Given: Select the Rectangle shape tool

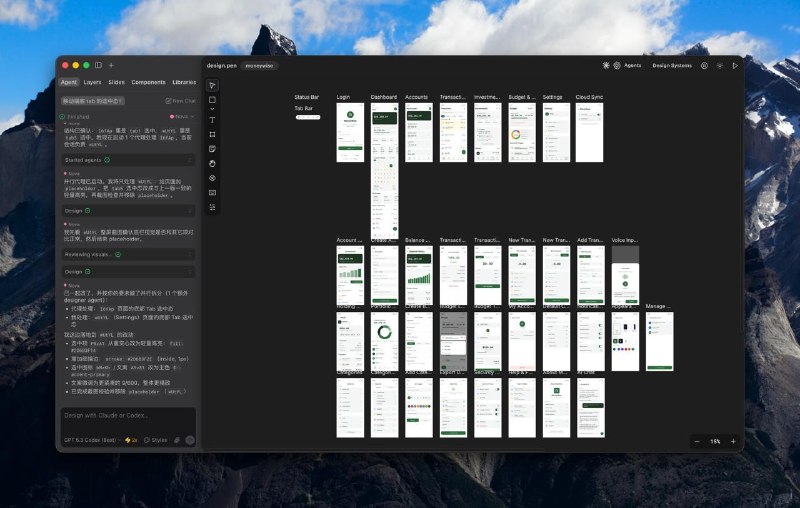Looking at the screenshot, I should (212, 100).
